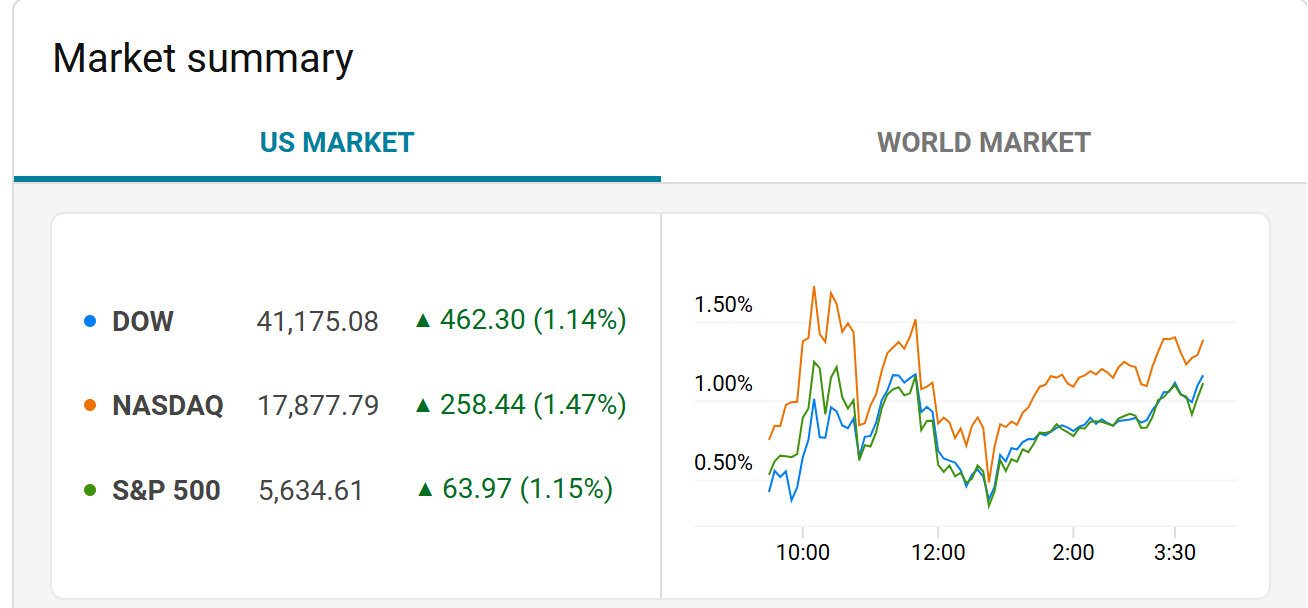
Task: Click the S&P 500 index name
Action: click(x=166, y=491)
